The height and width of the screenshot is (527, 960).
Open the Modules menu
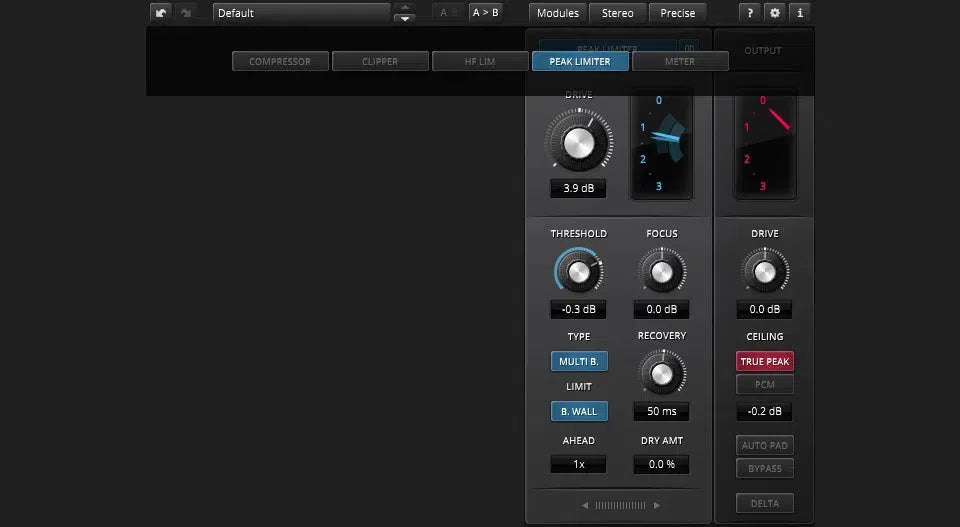(x=558, y=13)
